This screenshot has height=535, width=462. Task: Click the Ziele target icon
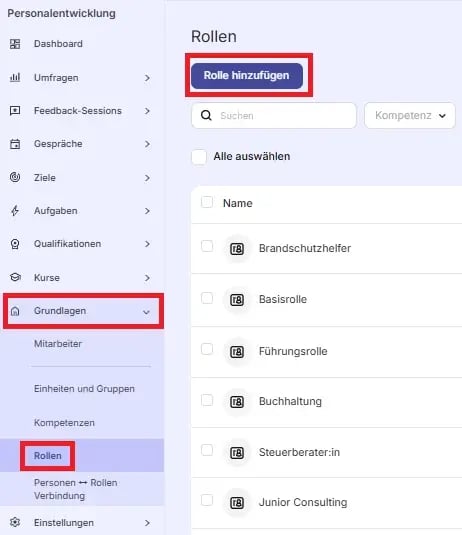[15, 177]
